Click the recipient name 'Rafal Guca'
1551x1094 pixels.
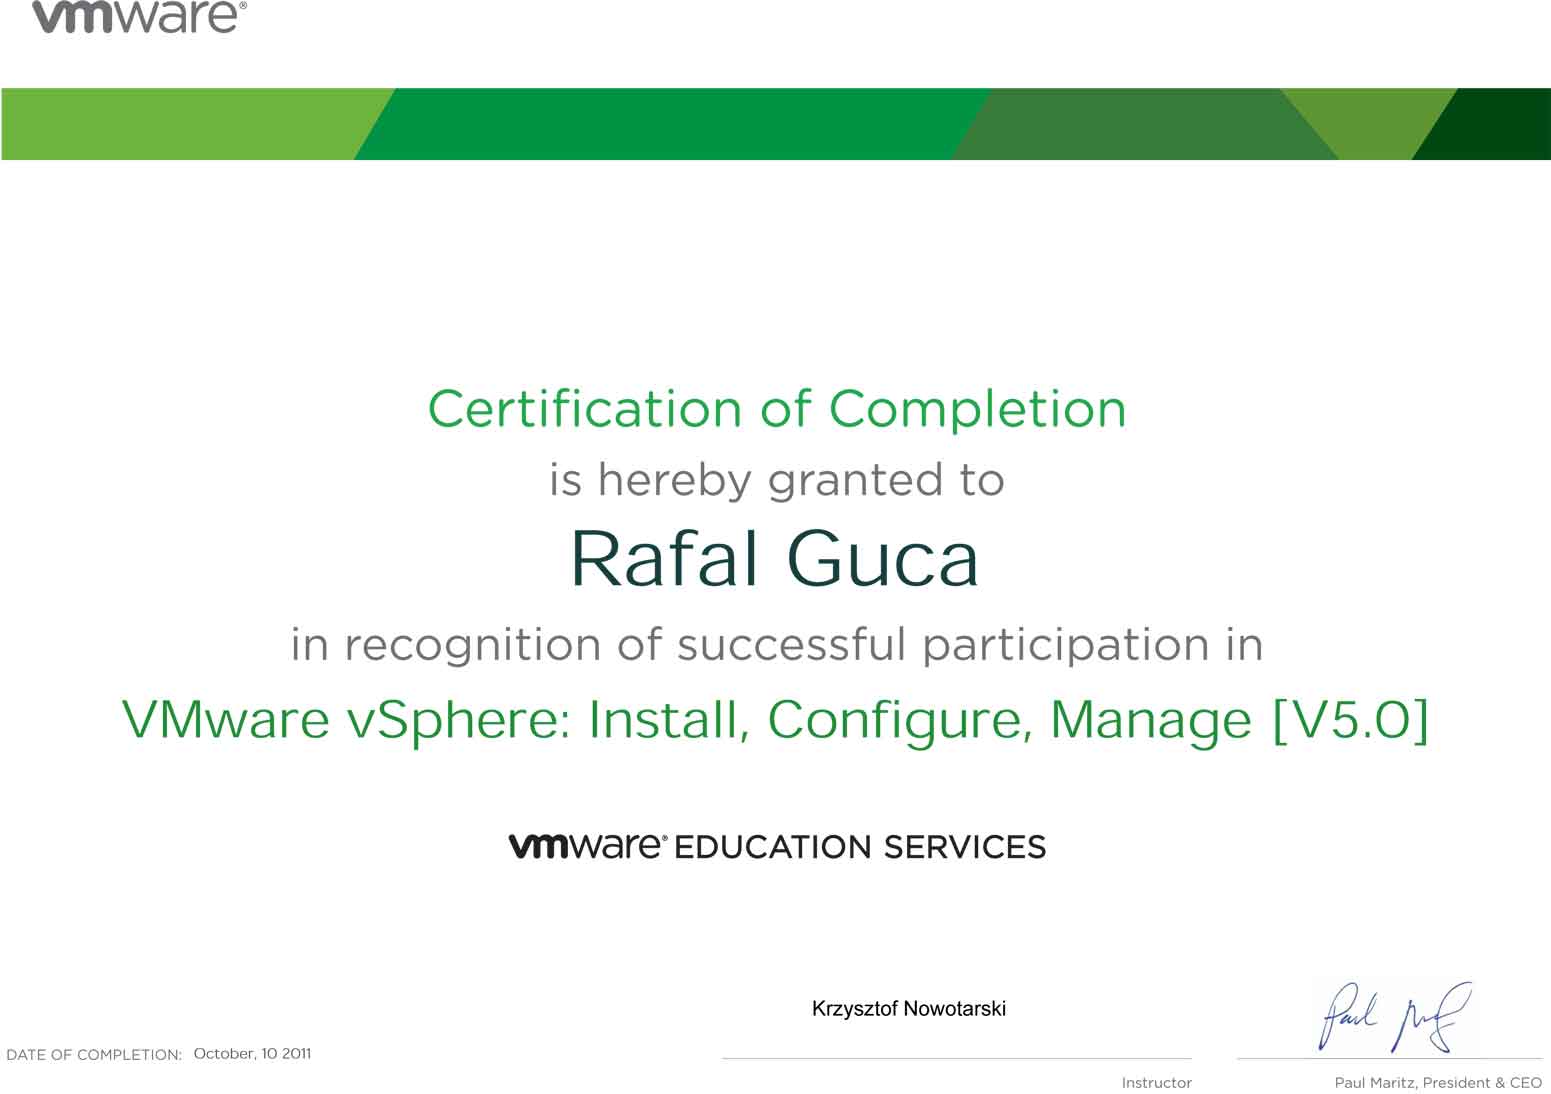775,558
